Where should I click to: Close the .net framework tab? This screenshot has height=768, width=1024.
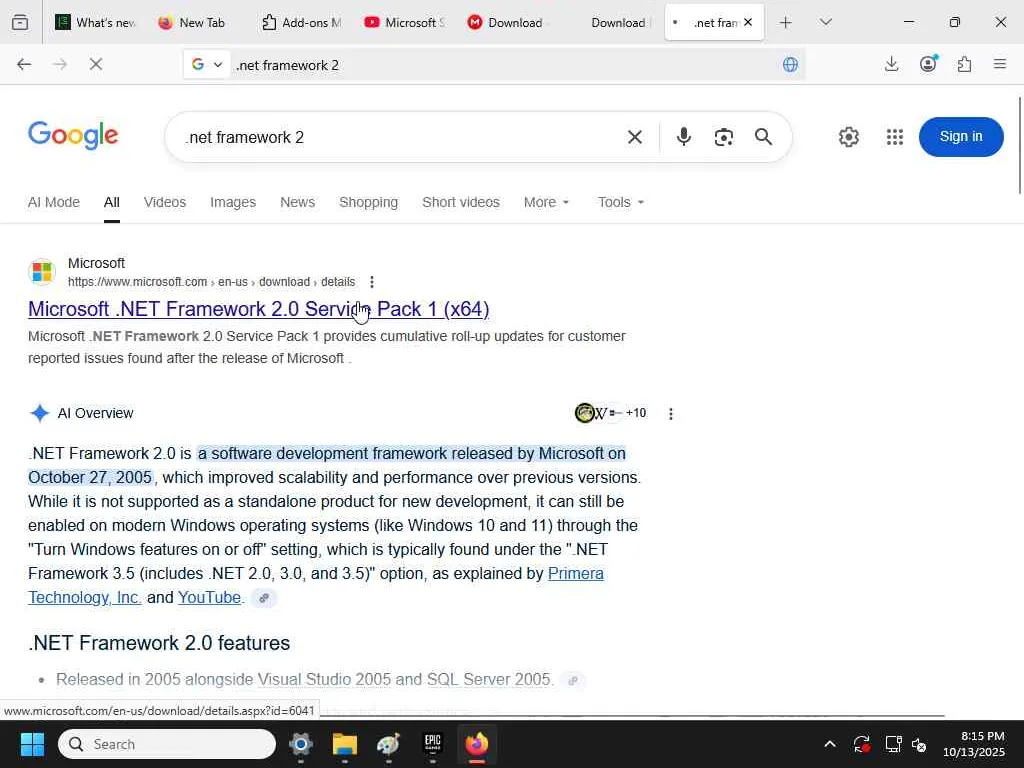point(748,22)
